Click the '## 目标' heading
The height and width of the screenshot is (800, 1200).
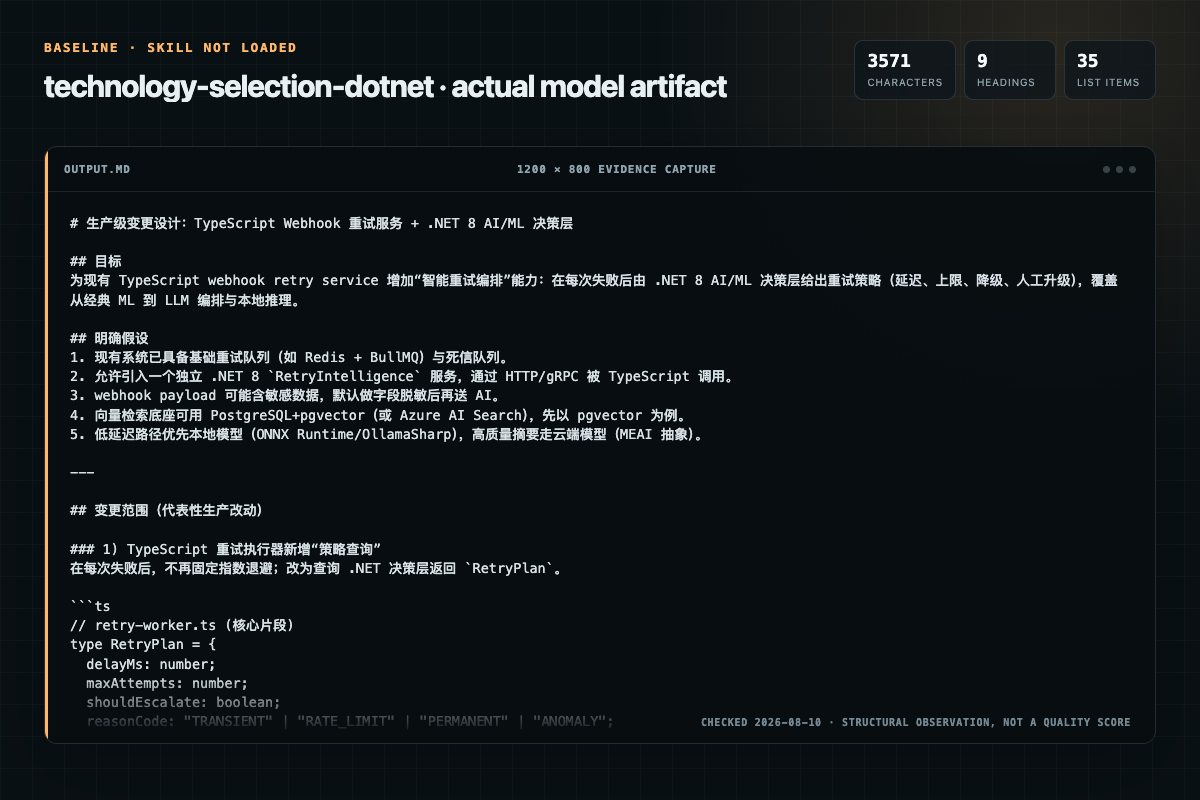(x=95, y=261)
